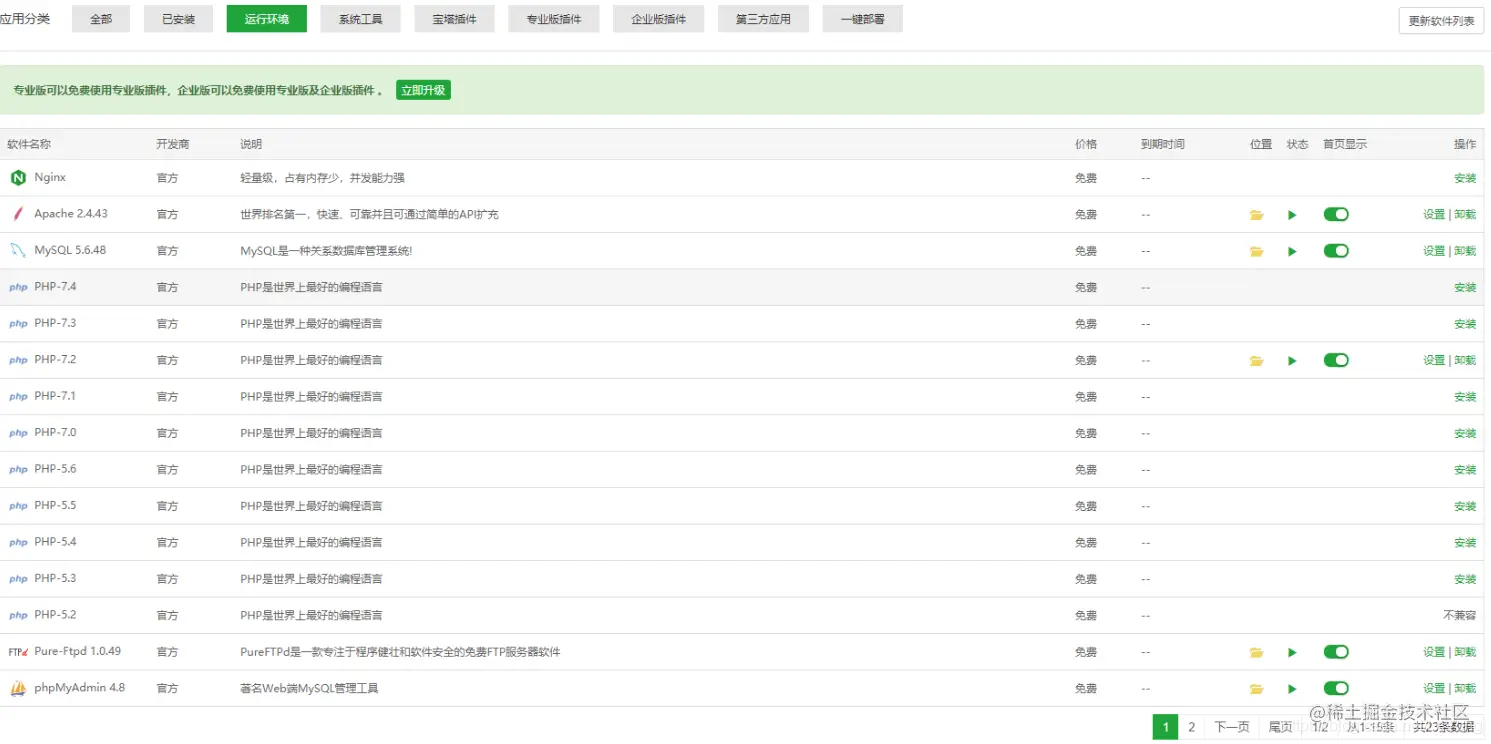
Task: Click the Nginx logo icon
Action: point(18,178)
